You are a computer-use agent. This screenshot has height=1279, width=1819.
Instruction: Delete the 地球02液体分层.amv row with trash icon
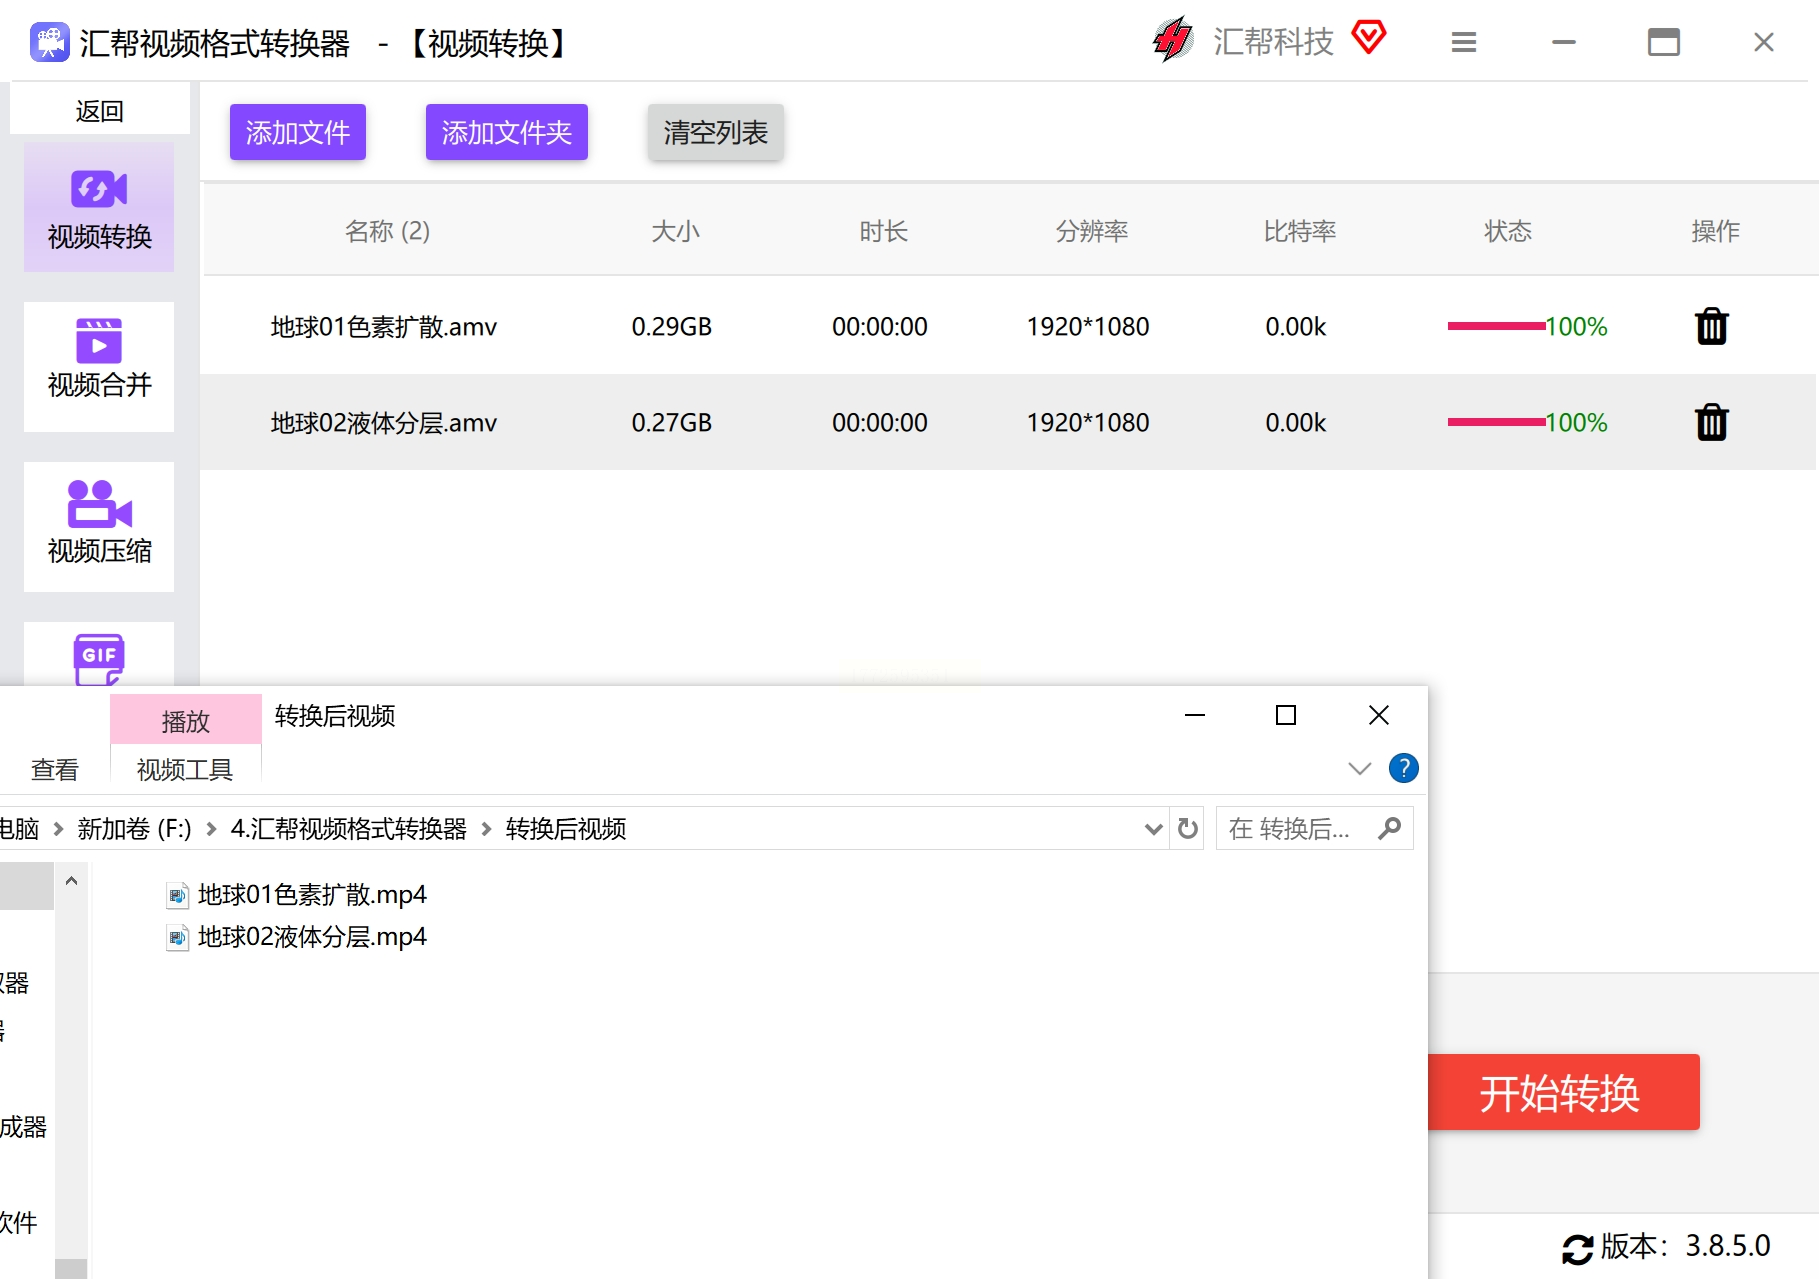click(1711, 423)
